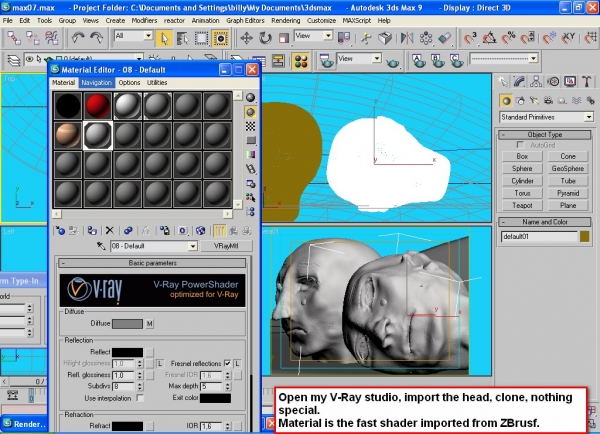Screen dimensions: 600x434
Task: Open the Graph Editors menu
Action: 245,21
